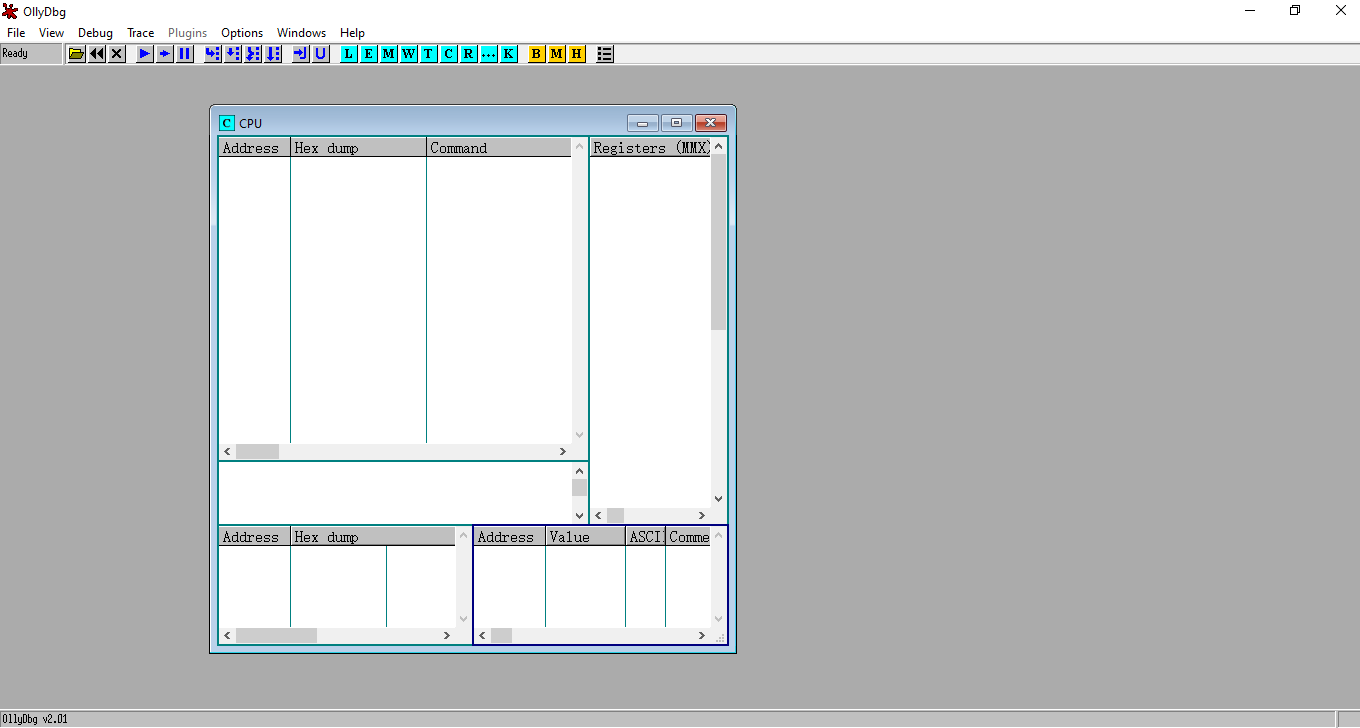Screen dimensions: 1360x728
Task: Click the Value header in the stack pane
Action: (585, 537)
